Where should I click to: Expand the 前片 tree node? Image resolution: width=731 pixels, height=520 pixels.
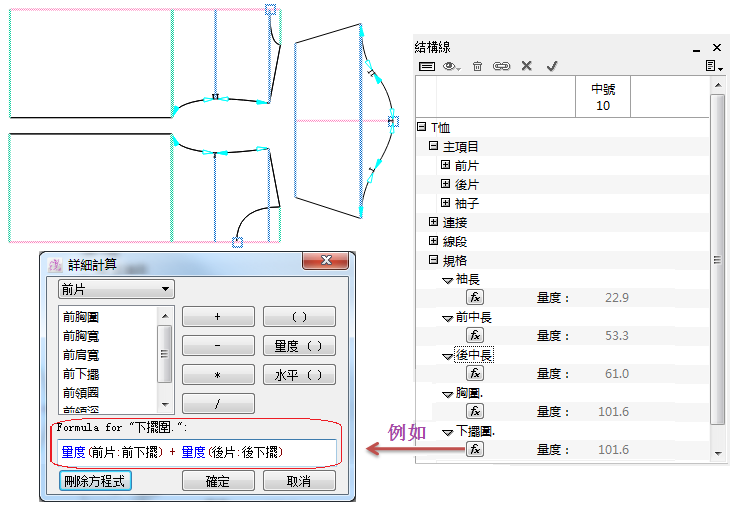pos(446,165)
